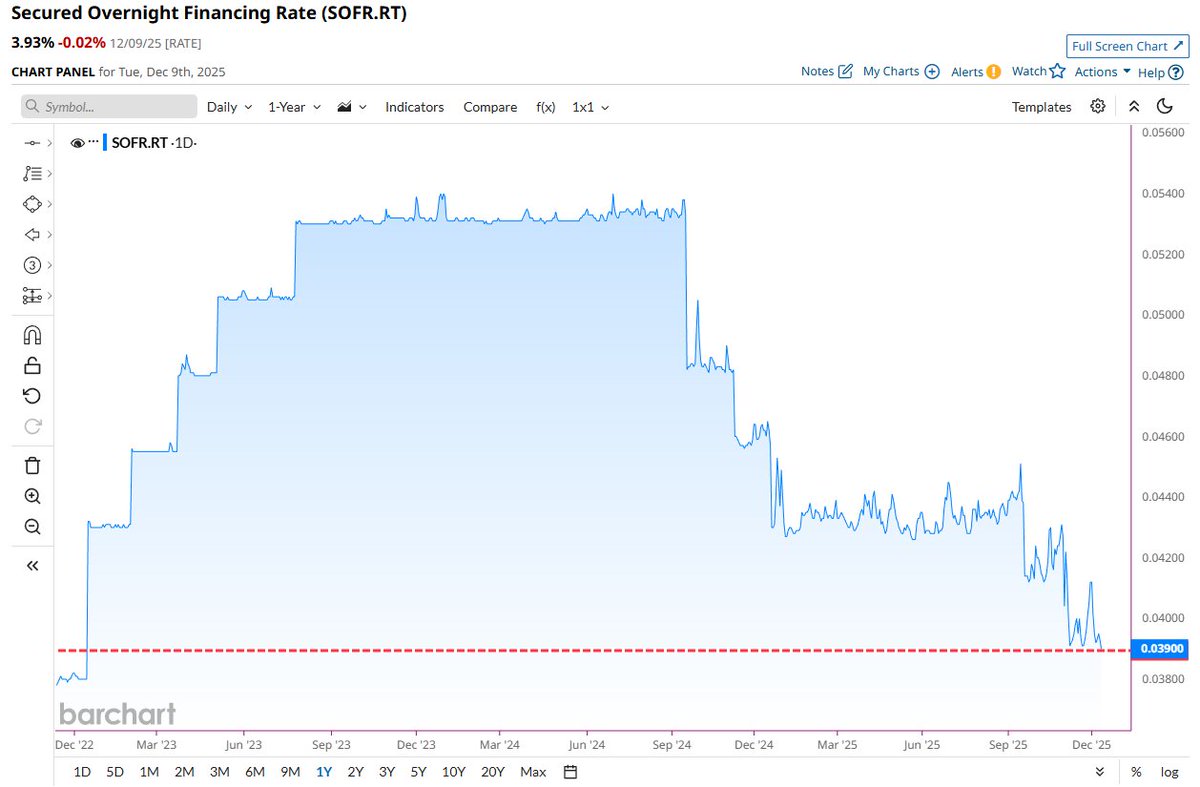
Task: Open the custom date range calendar
Action: pos(570,772)
